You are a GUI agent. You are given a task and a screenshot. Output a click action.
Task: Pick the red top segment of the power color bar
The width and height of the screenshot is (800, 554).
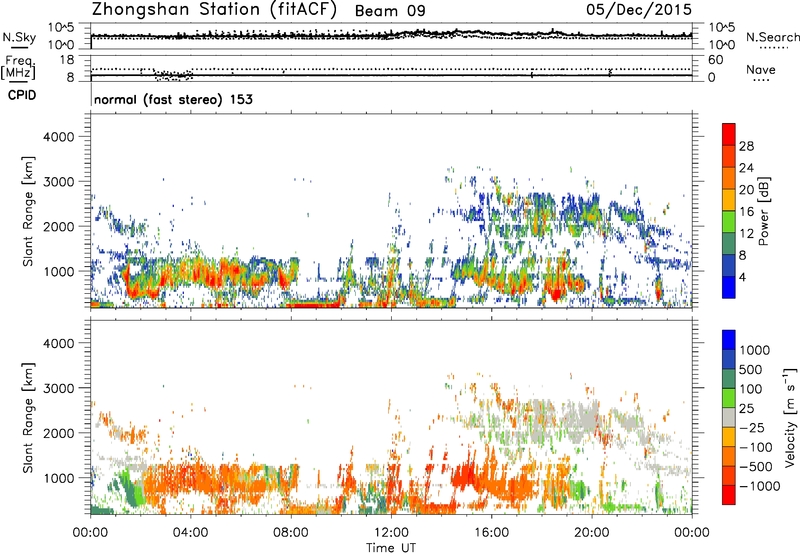point(729,134)
